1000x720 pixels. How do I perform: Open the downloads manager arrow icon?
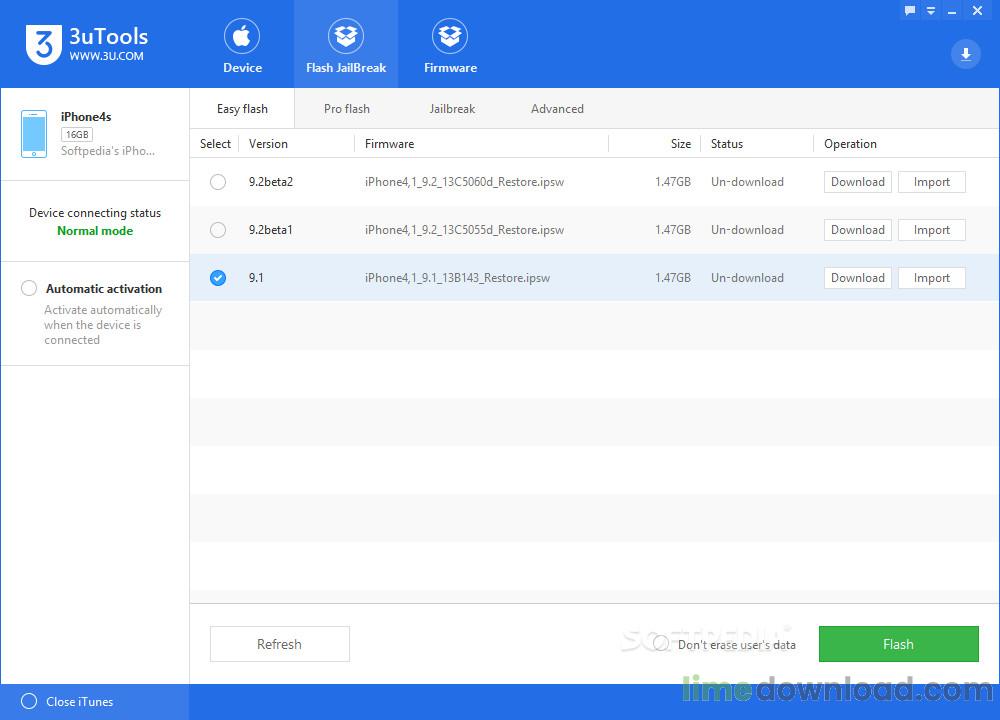click(x=966, y=54)
